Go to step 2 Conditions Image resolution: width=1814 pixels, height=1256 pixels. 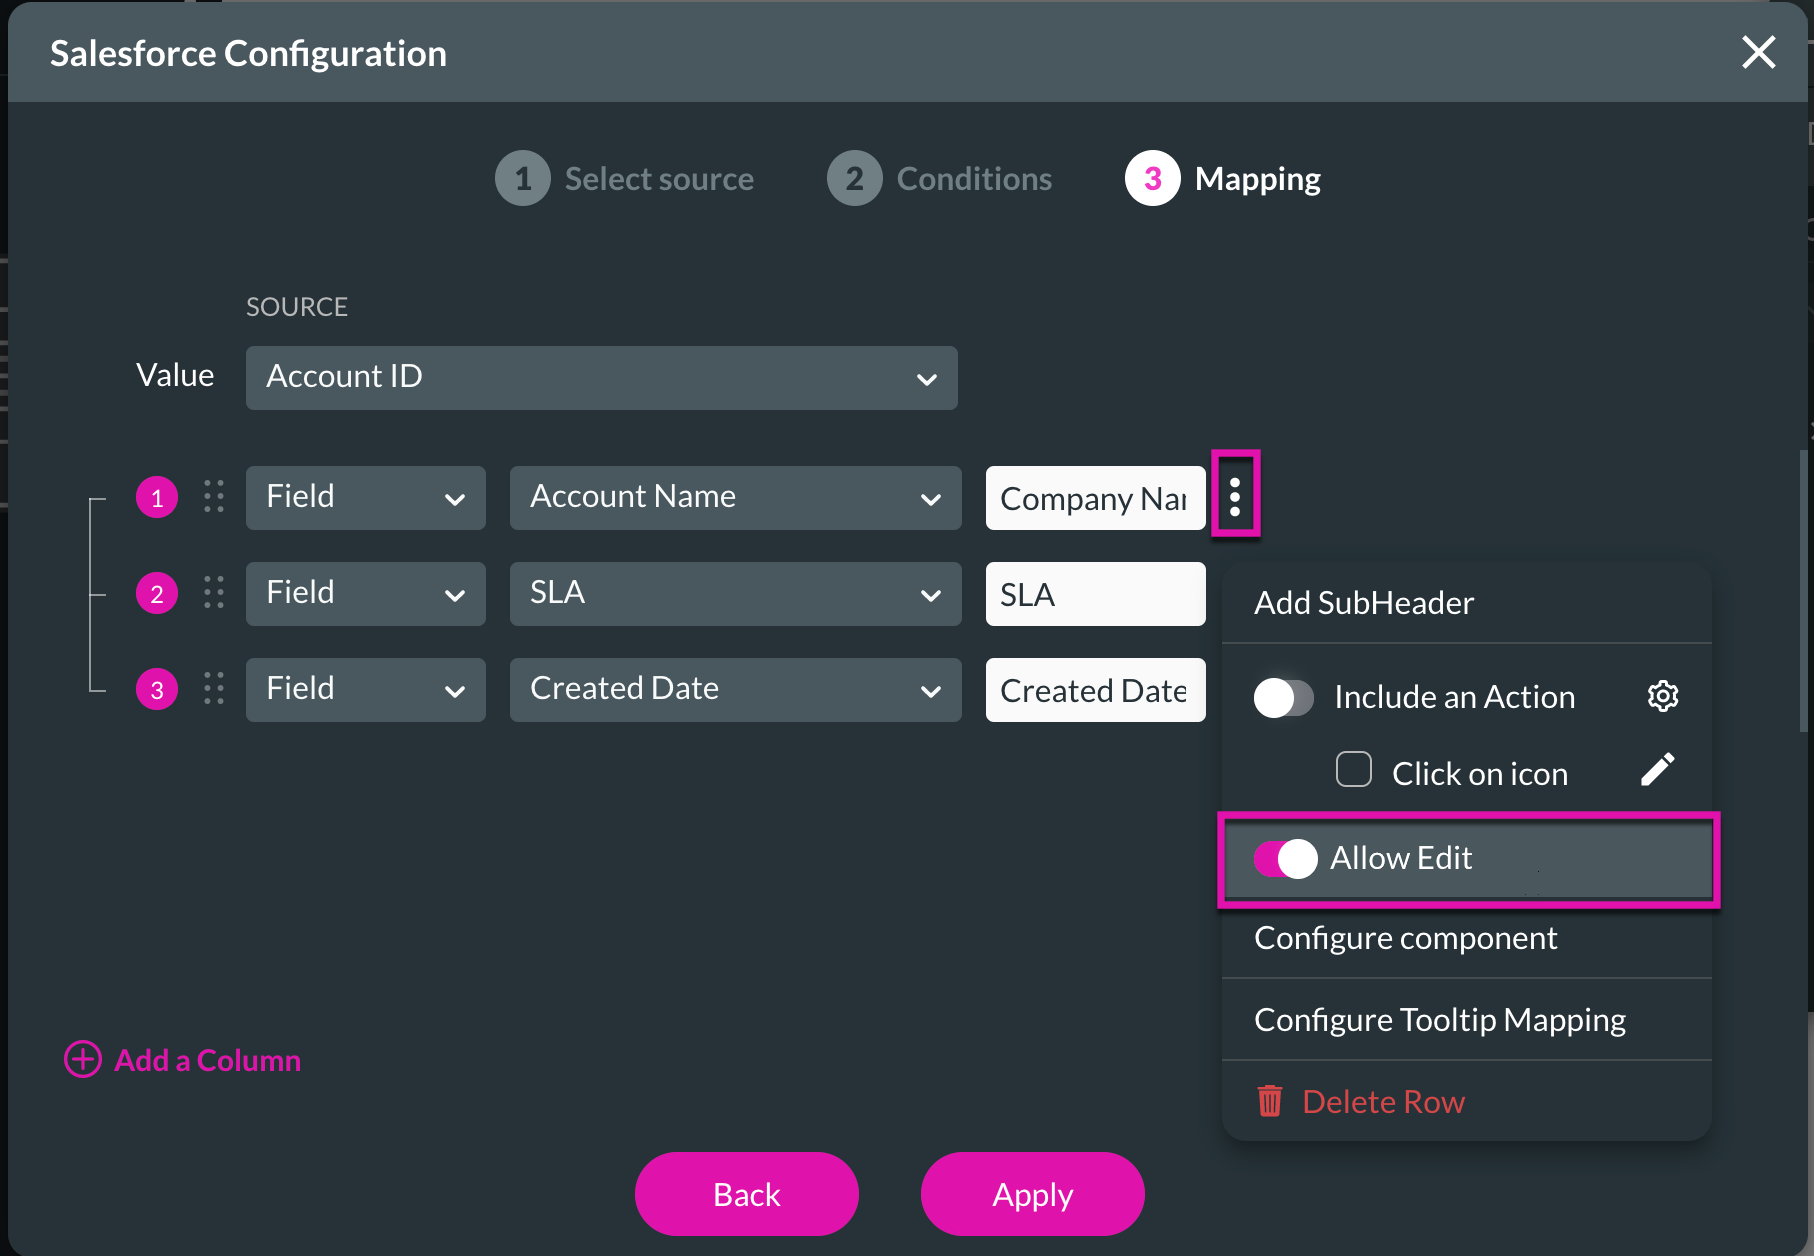tap(940, 179)
